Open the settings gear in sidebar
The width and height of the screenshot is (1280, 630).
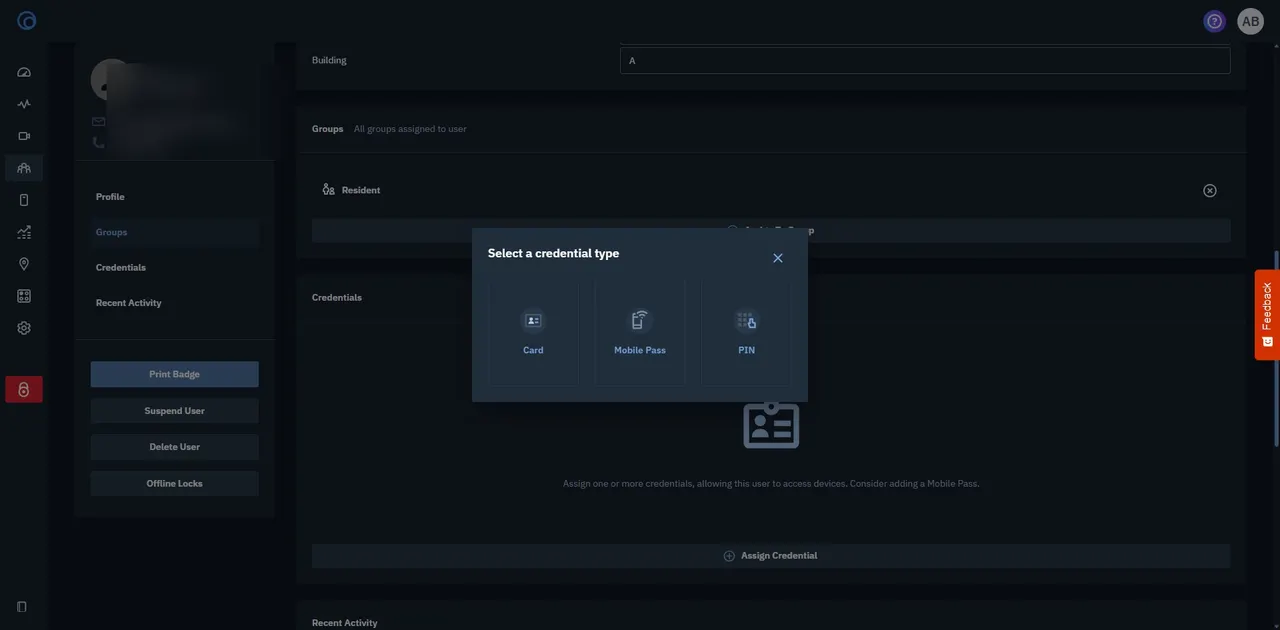click(x=24, y=328)
